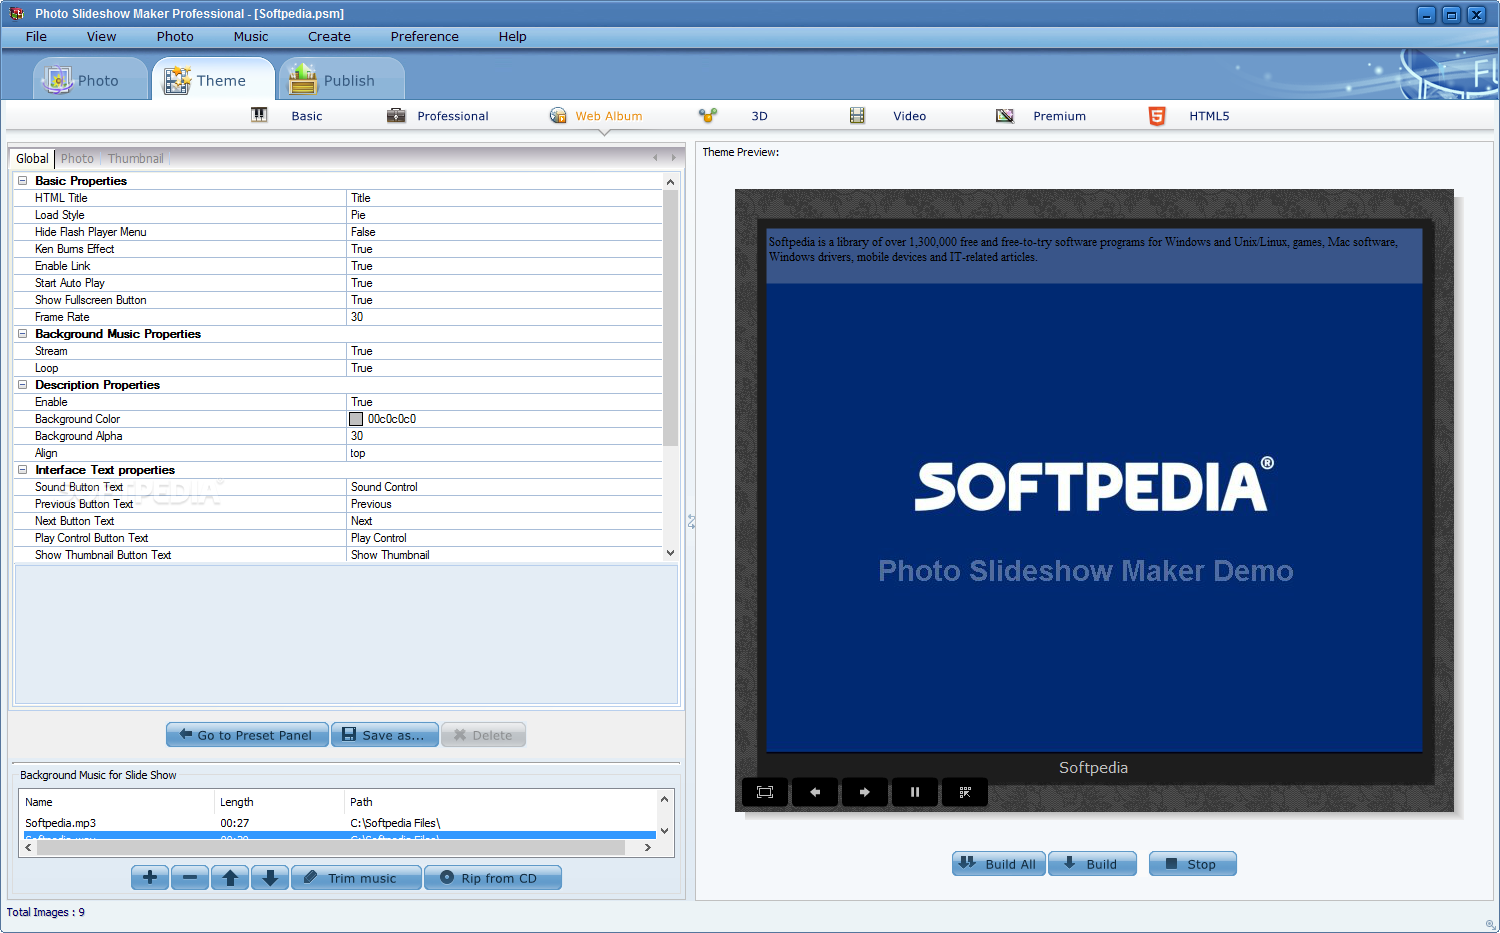Image resolution: width=1500 pixels, height=933 pixels.
Task: Remove the selected music with minus button
Action: tap(190, 878)
